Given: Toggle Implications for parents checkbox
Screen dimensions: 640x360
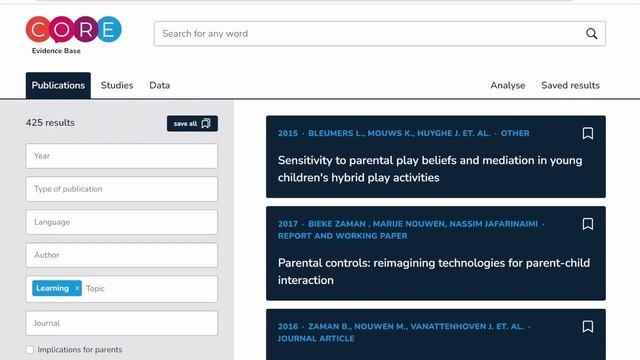Looking at the screenshot, I should click(x=30, y=350).
